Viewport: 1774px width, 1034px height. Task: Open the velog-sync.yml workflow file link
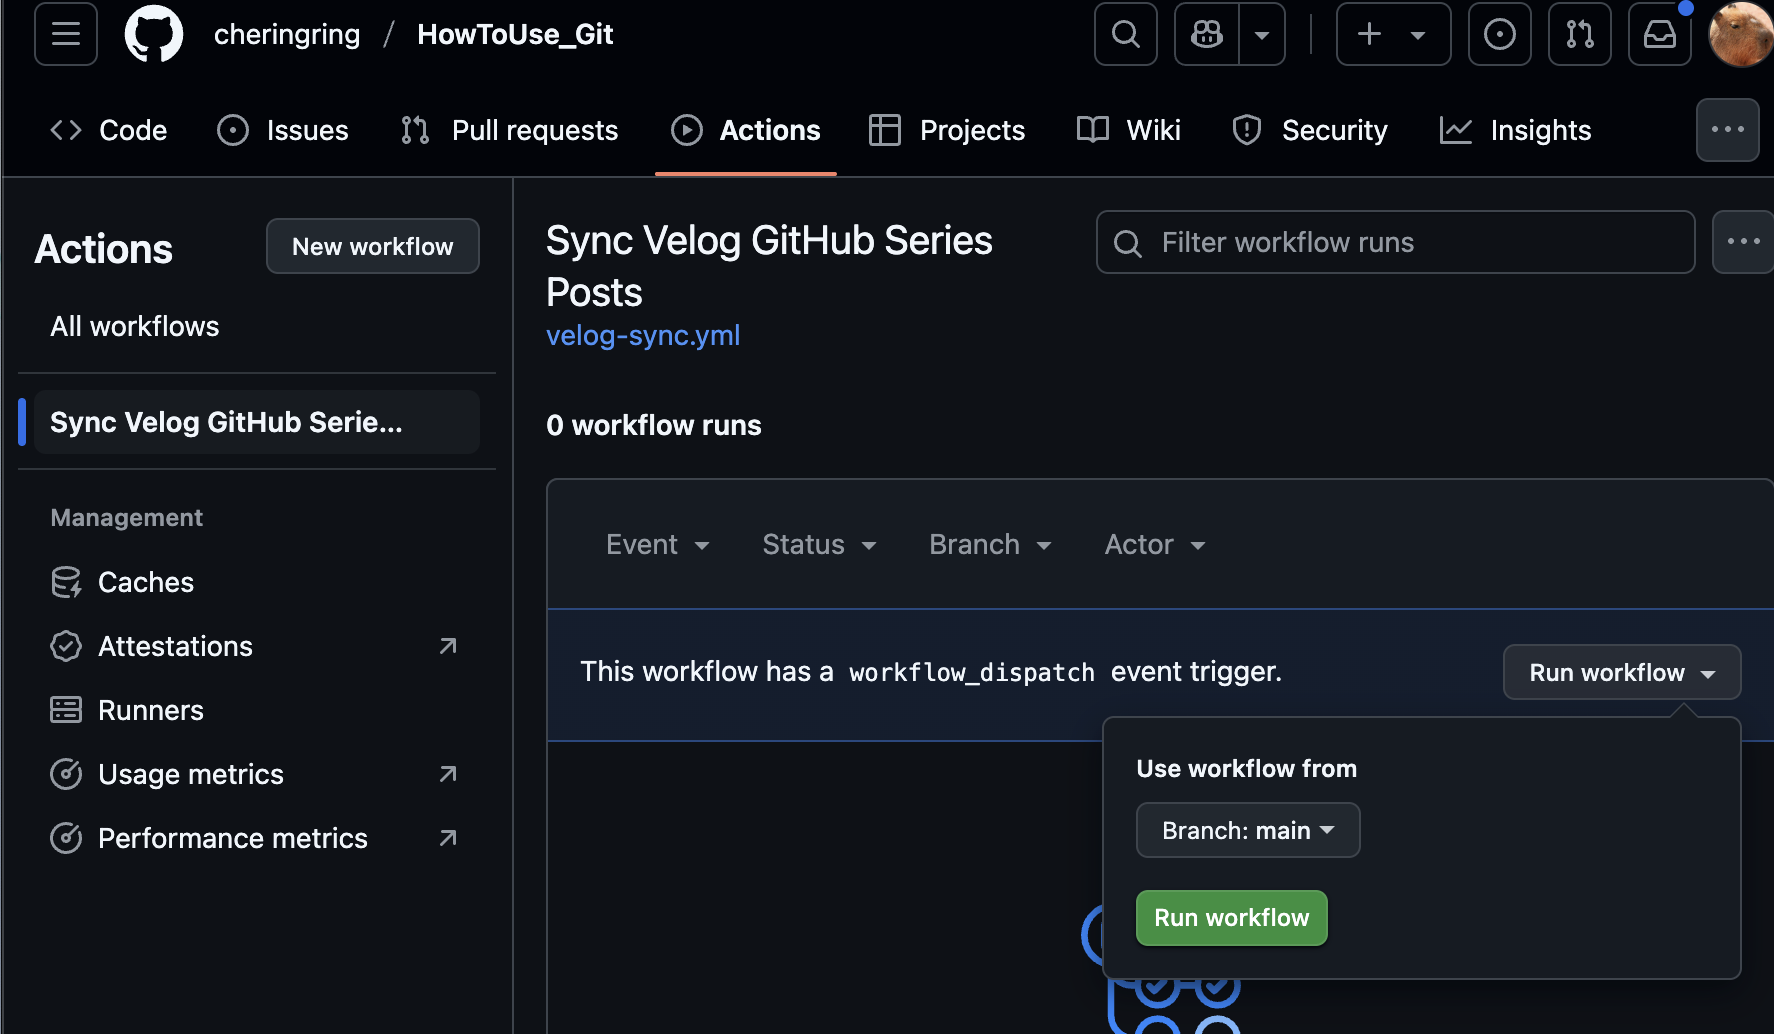click(643, 335)
